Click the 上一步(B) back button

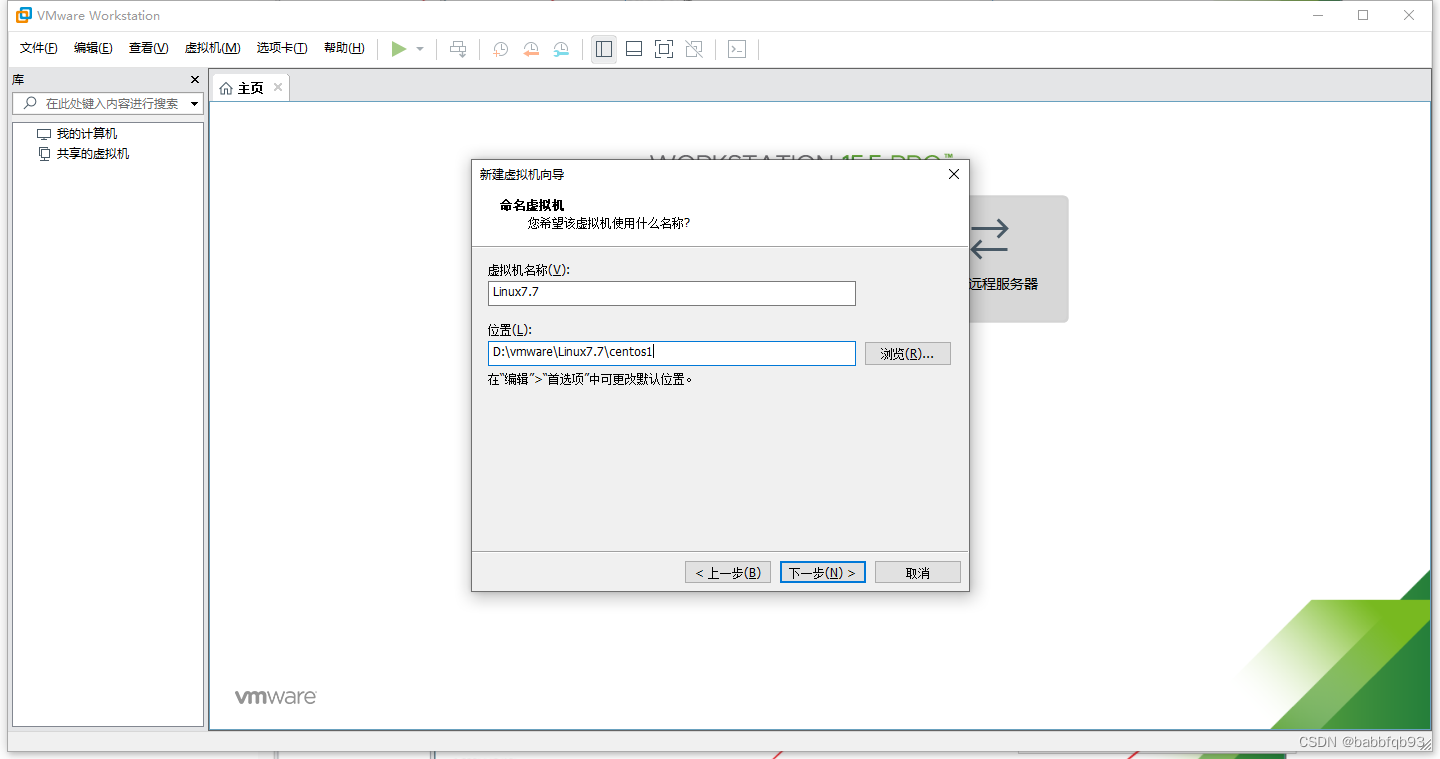pos(728,573)
